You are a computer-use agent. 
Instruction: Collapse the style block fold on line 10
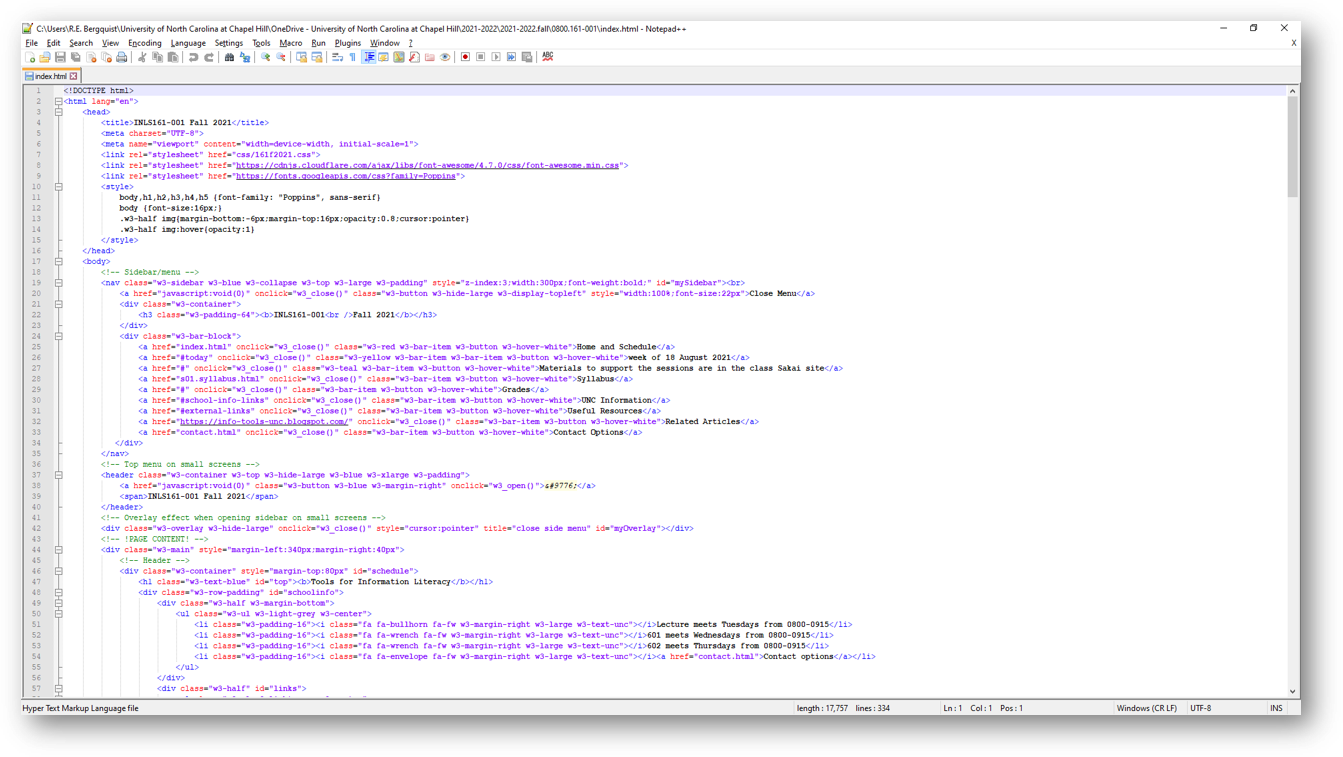[x=59, y=187]
